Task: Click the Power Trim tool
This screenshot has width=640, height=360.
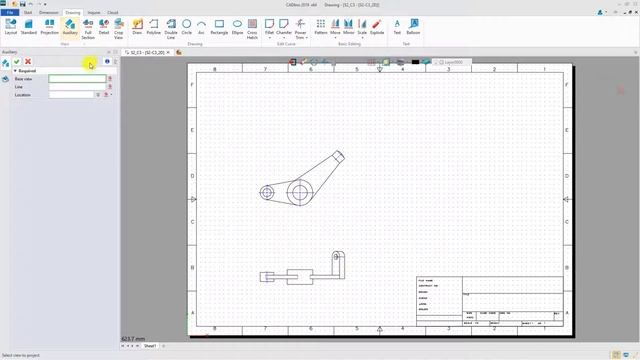Action: (x=300, y=29)
